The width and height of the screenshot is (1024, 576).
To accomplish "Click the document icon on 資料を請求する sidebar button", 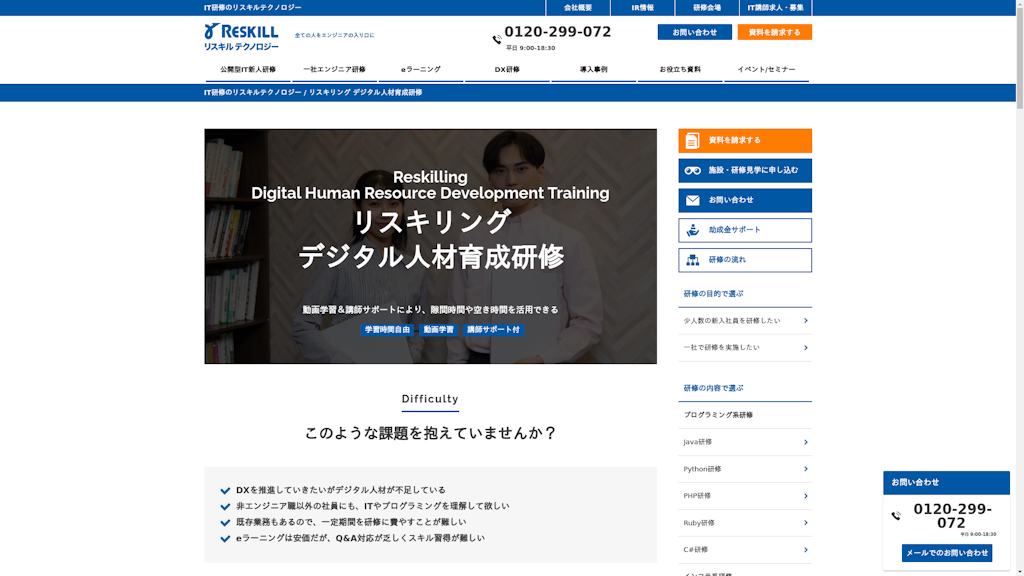I will tap(693, 141).
